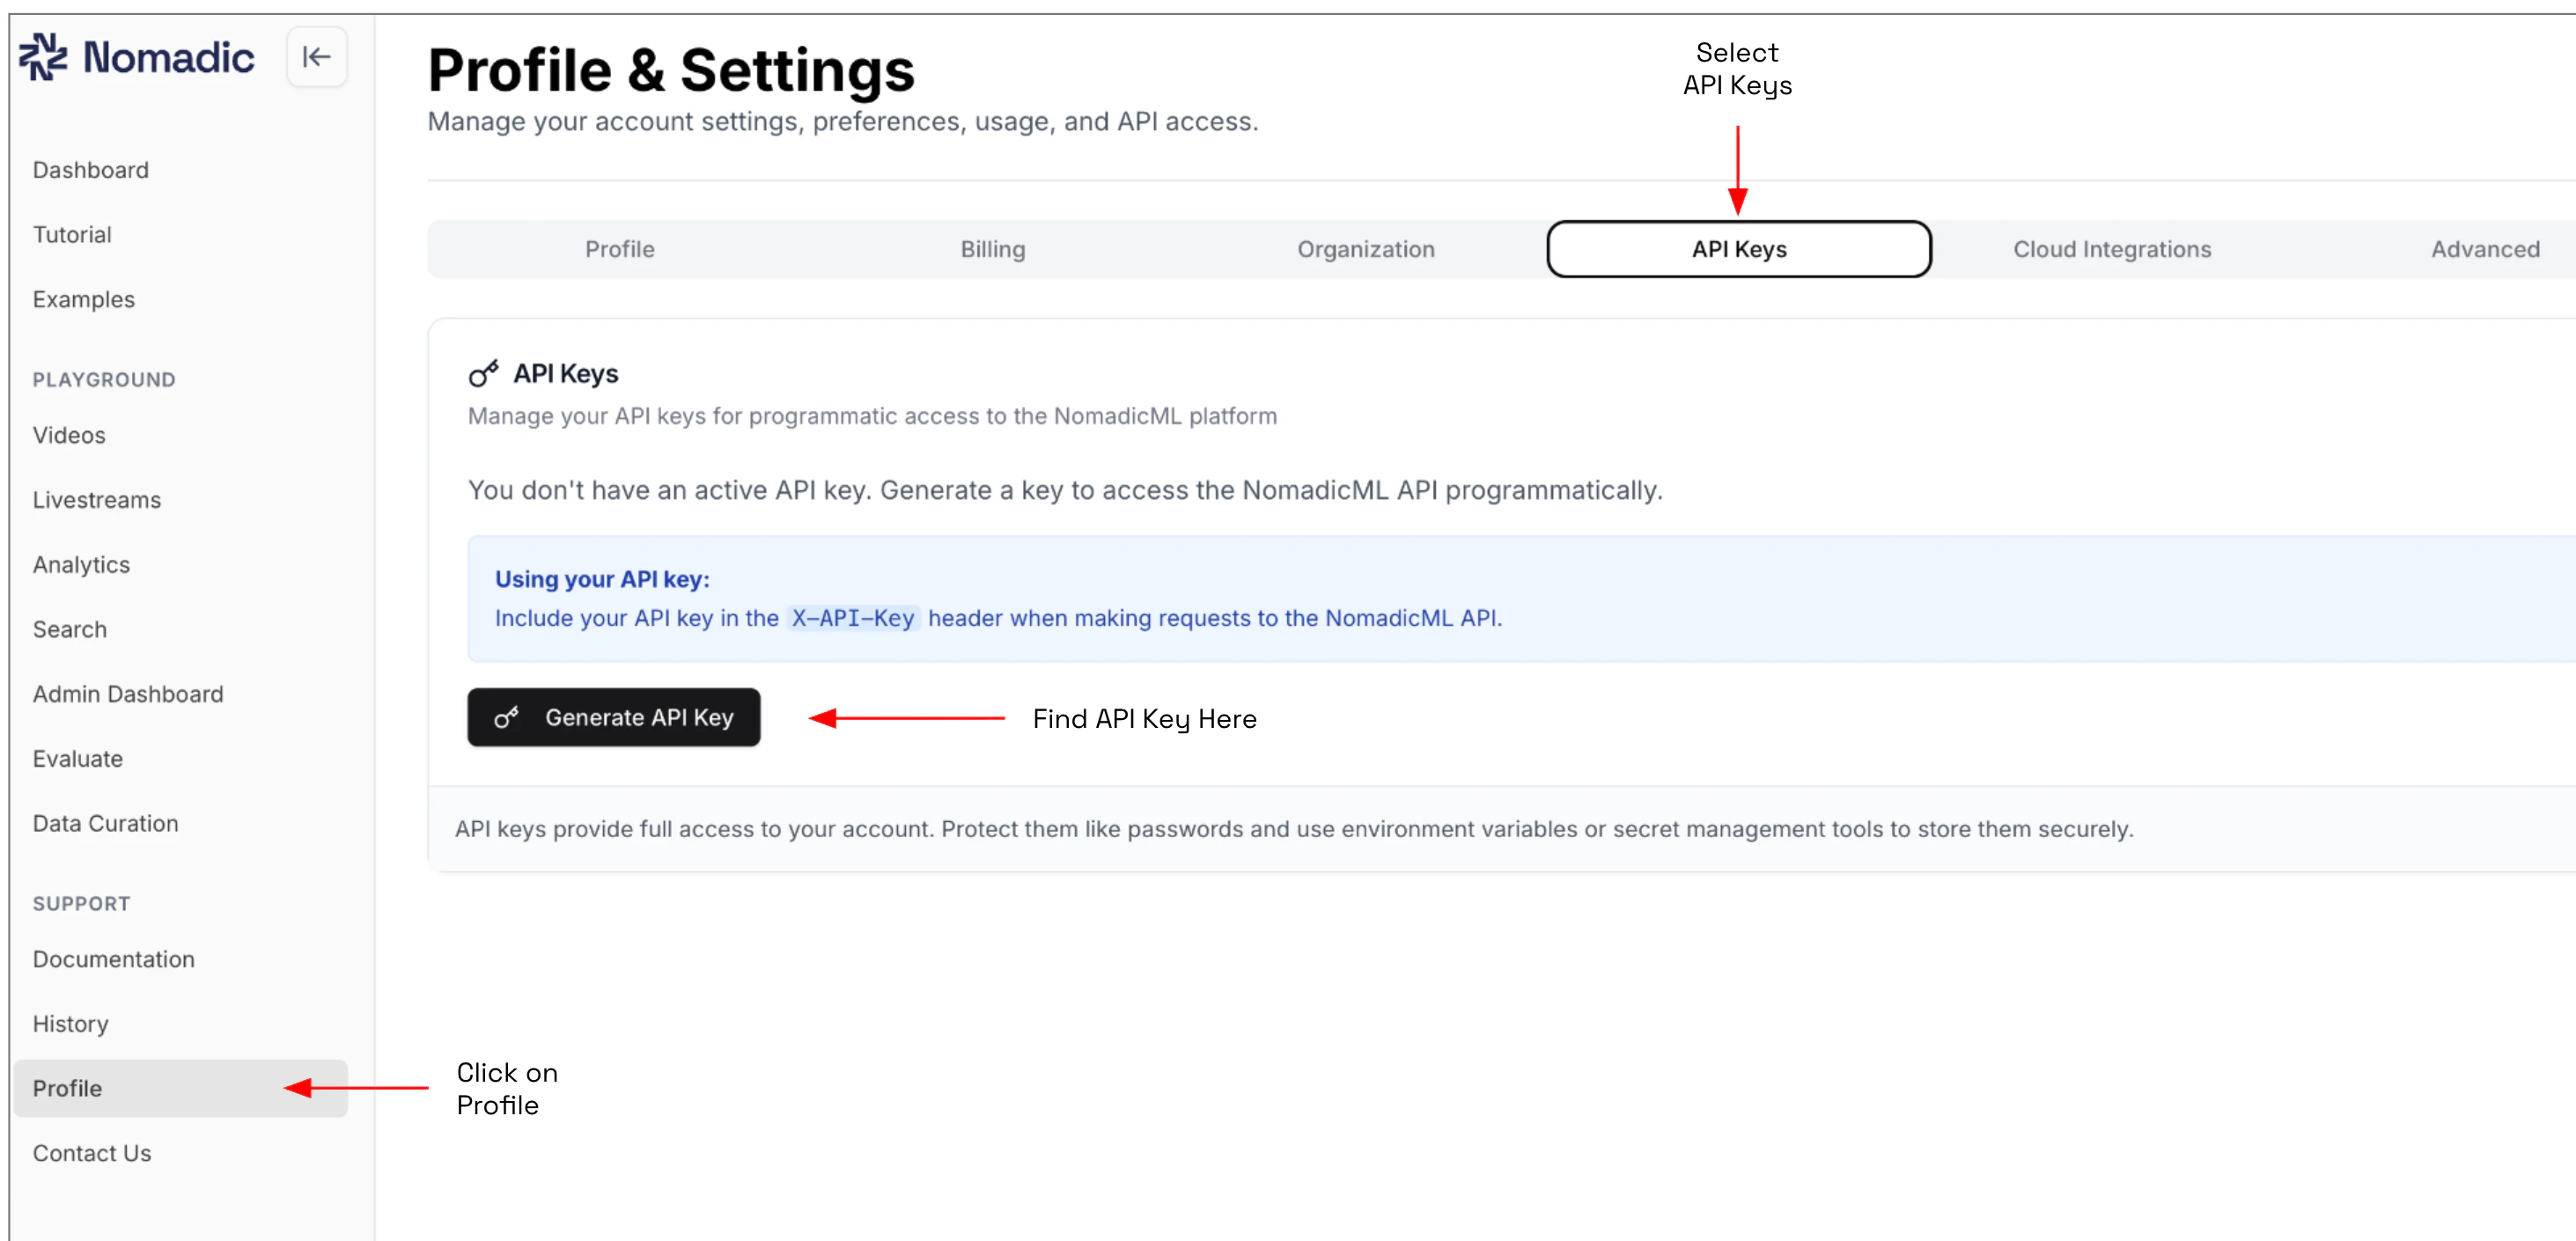
Task: Click 'Manage your API keys for programmatic access' text
Action: 872,416
